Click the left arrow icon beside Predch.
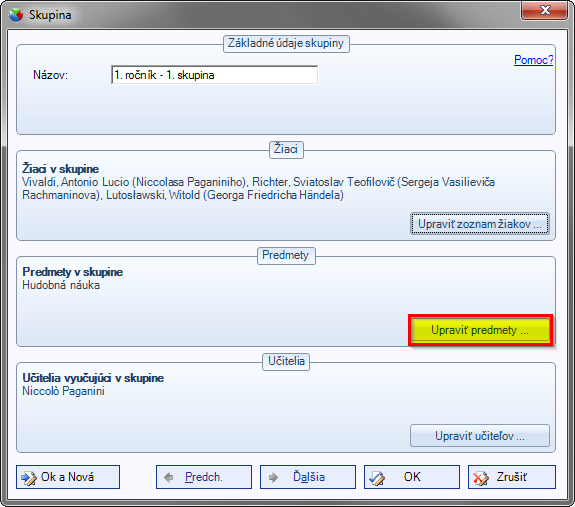575x507 pixels. [169, 477]
